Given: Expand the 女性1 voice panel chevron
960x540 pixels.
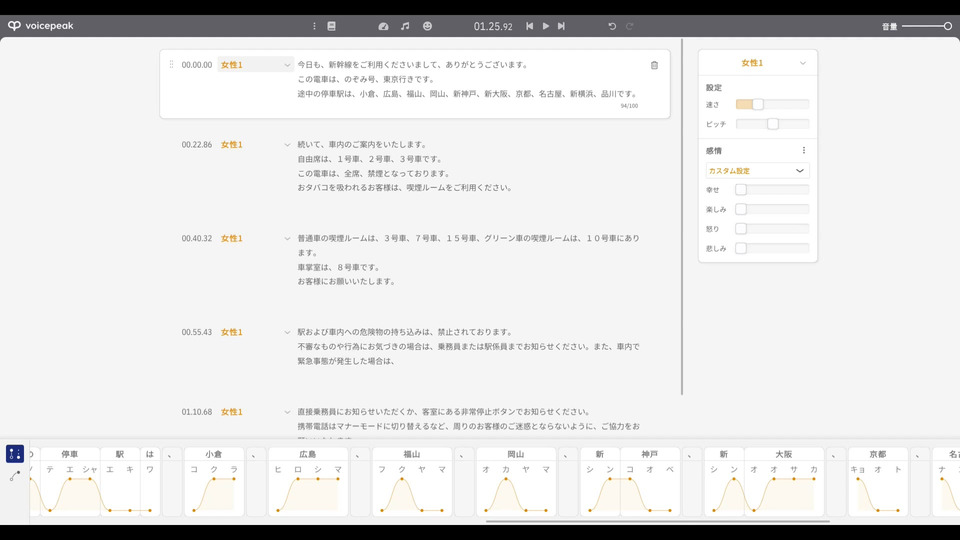Looking at the screenshot, I should coord(803,63).
